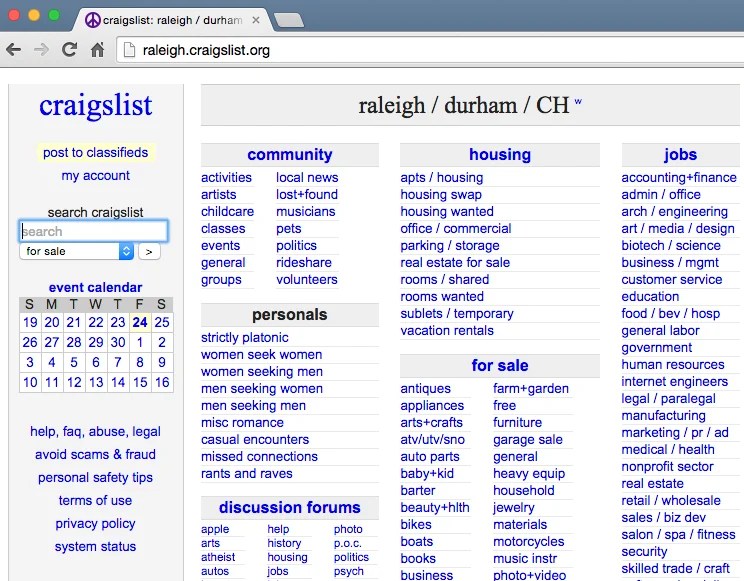View personal safety tips
Viewport: 744px width, 581px height.
coord(95,478)
